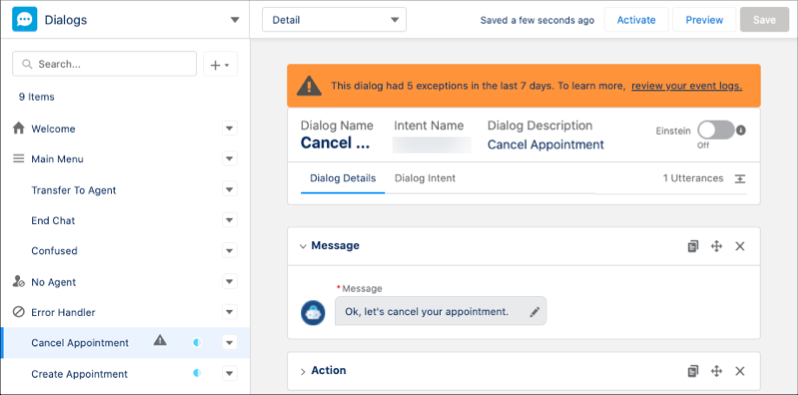
Task: Click the 1 Utterances label
Action: pos(693,178)
